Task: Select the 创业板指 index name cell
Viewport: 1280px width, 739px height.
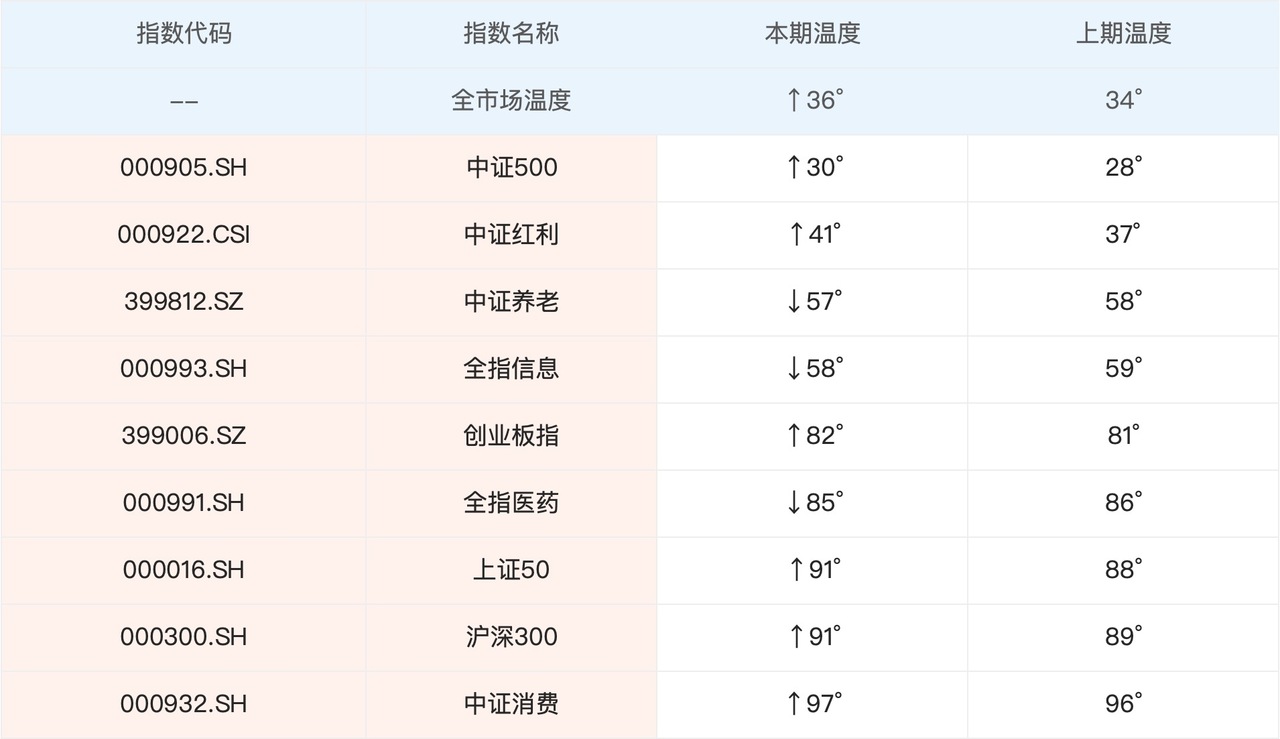Action: click(511, 435)
